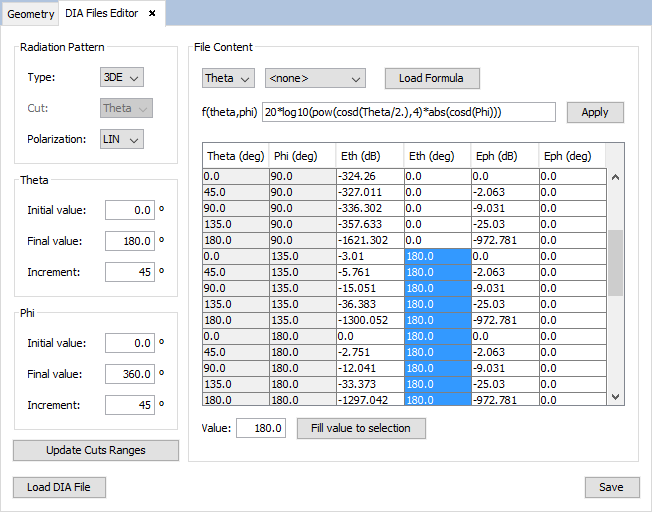Click Fill value to selection

point(361,428)
